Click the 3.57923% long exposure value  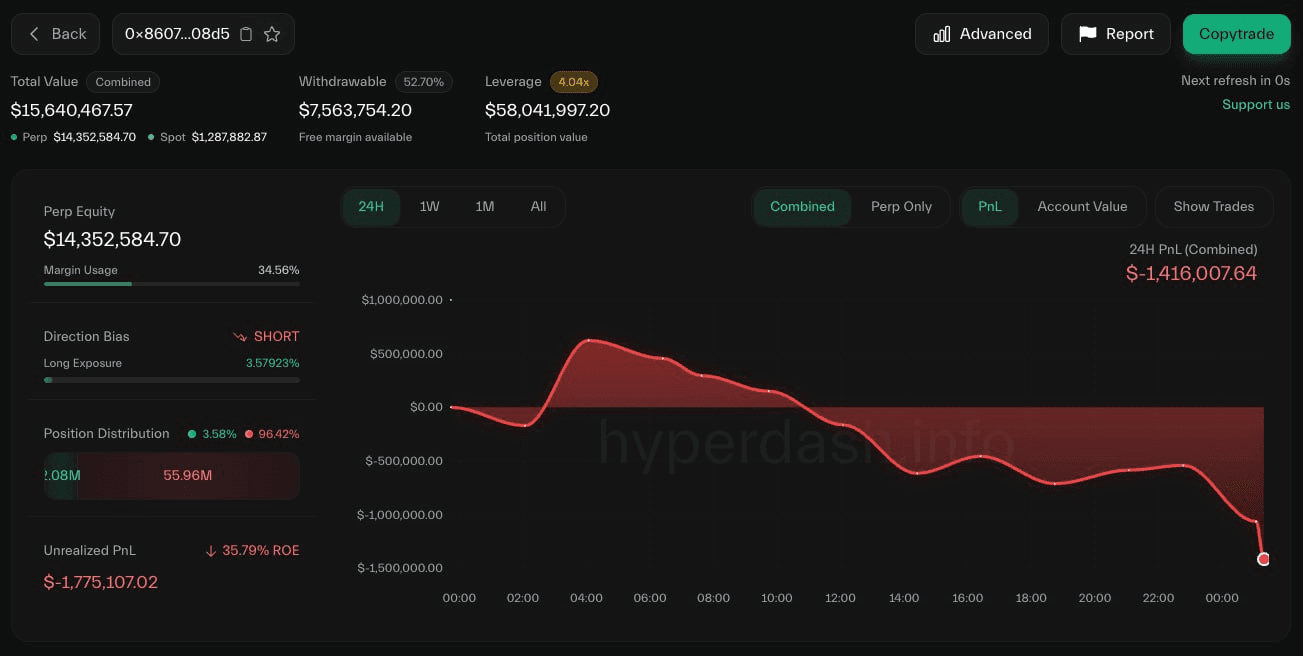273,363
